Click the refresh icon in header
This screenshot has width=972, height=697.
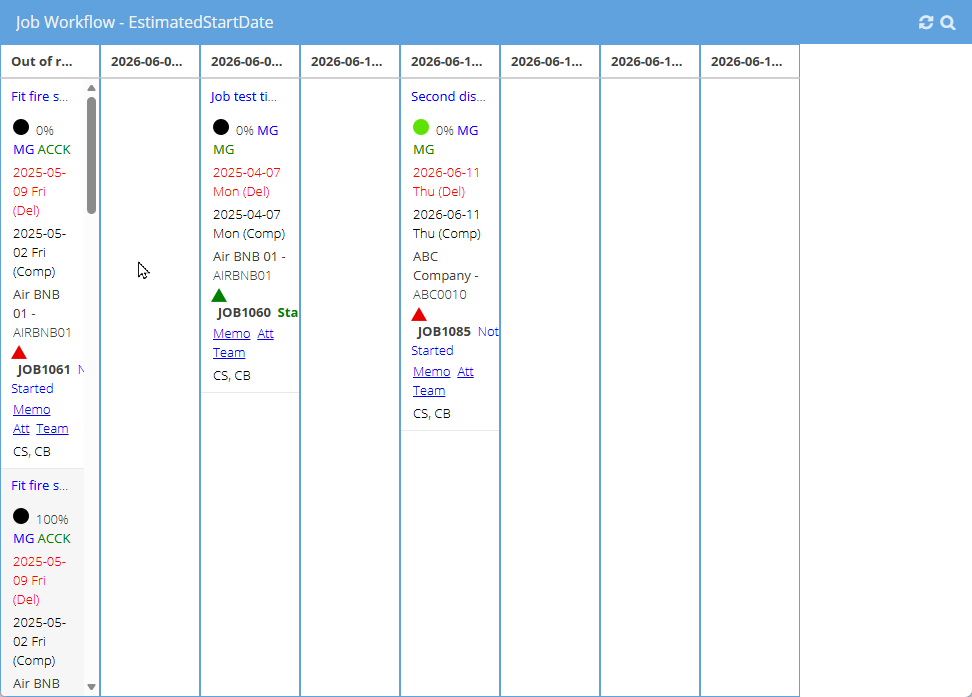point(926,22)
